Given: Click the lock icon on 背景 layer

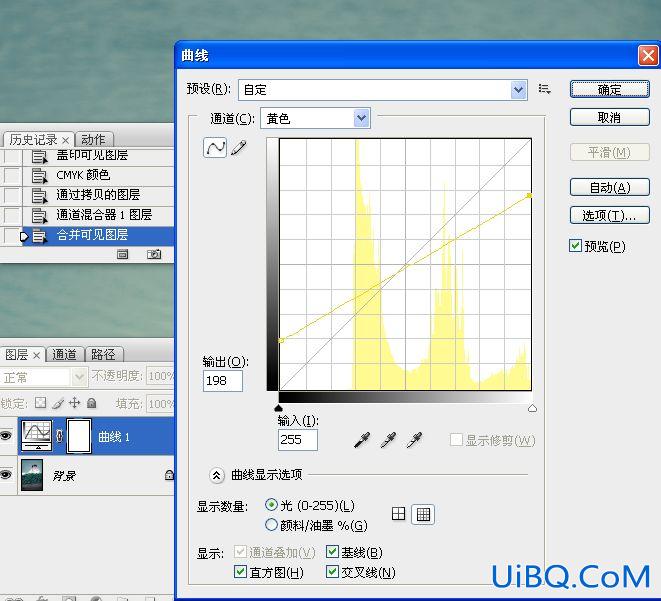Looking at the screenshot, I should click(169, 475).
